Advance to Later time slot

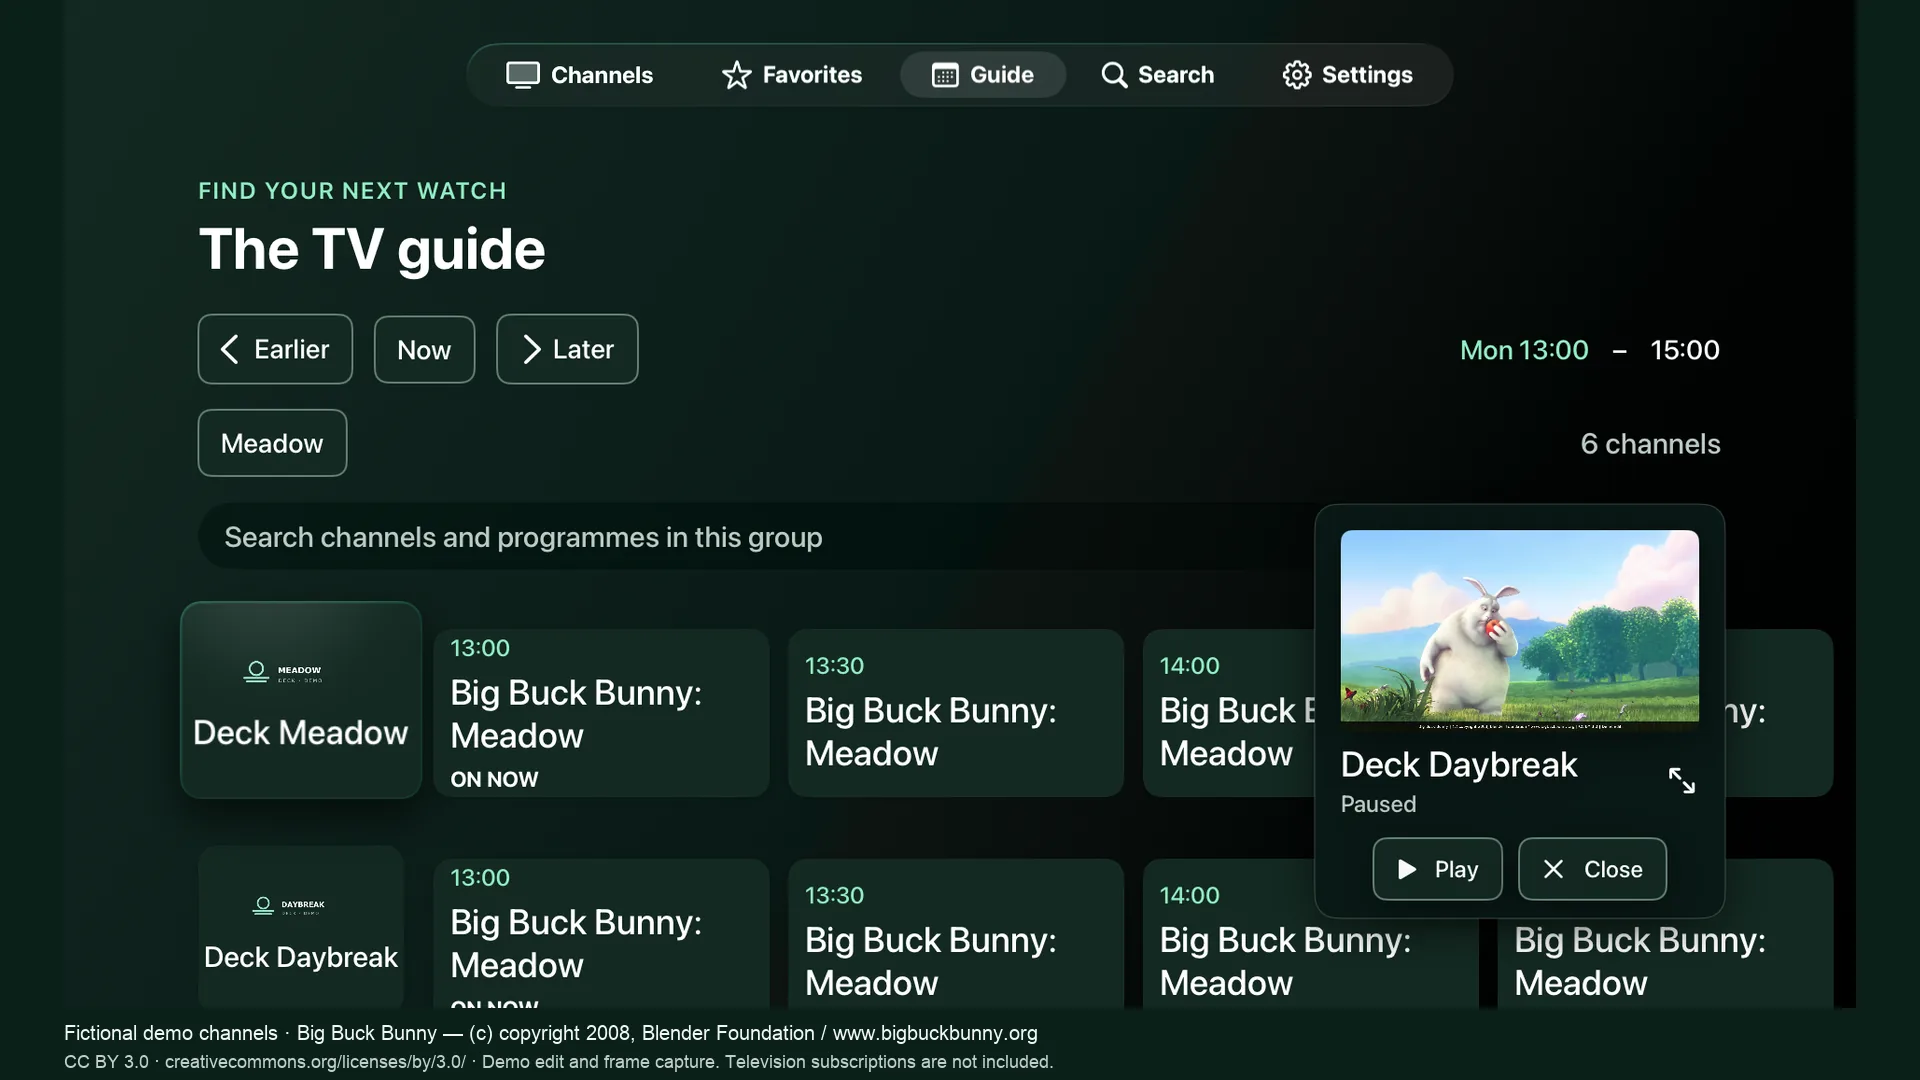pyautogui.click(x=567, y=349)
